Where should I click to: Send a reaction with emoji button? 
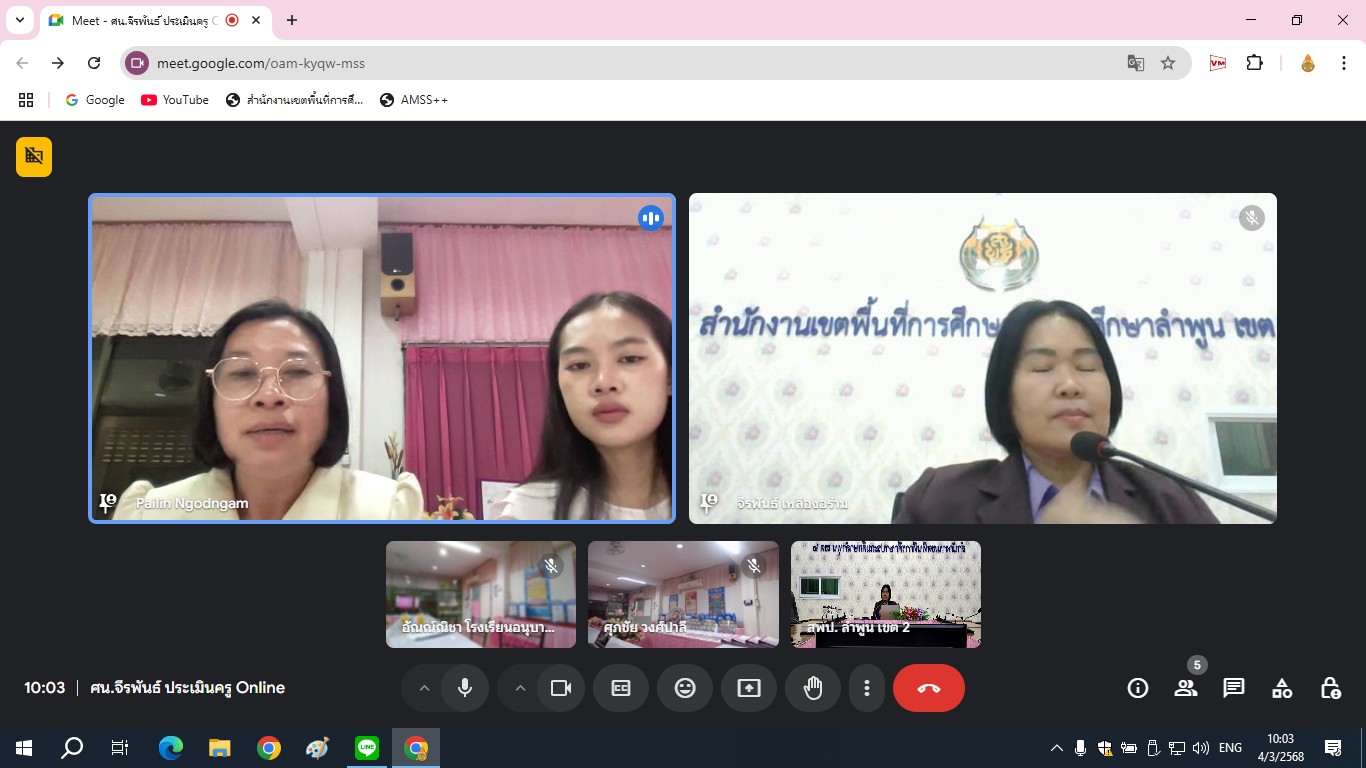click(685, 688)
